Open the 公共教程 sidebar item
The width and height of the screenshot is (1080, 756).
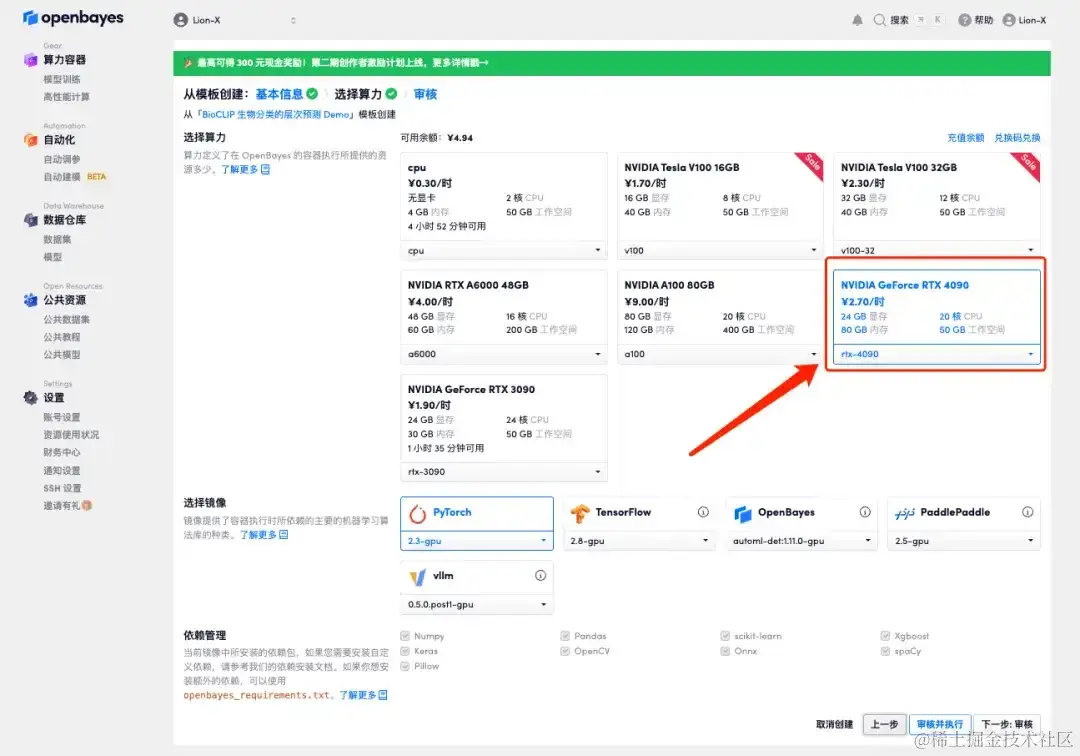(62, 337)
